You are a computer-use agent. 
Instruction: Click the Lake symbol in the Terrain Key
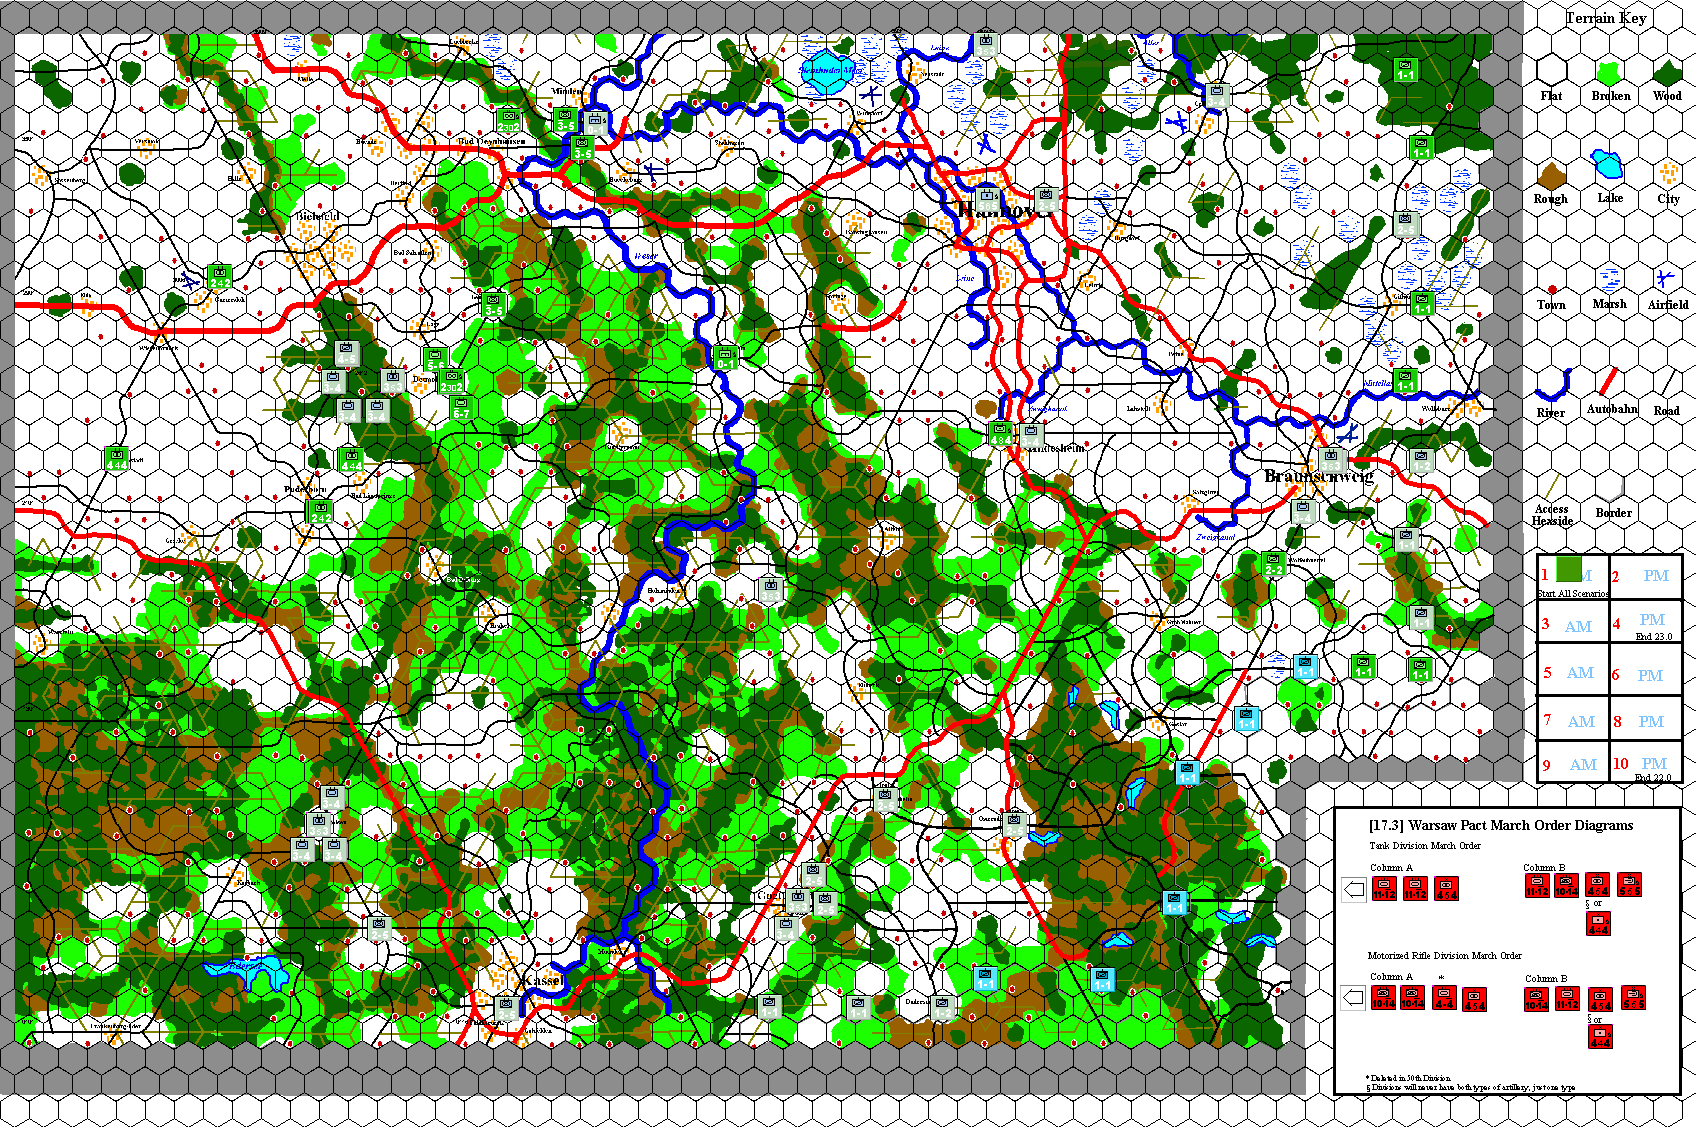[x=1608, y=164]
